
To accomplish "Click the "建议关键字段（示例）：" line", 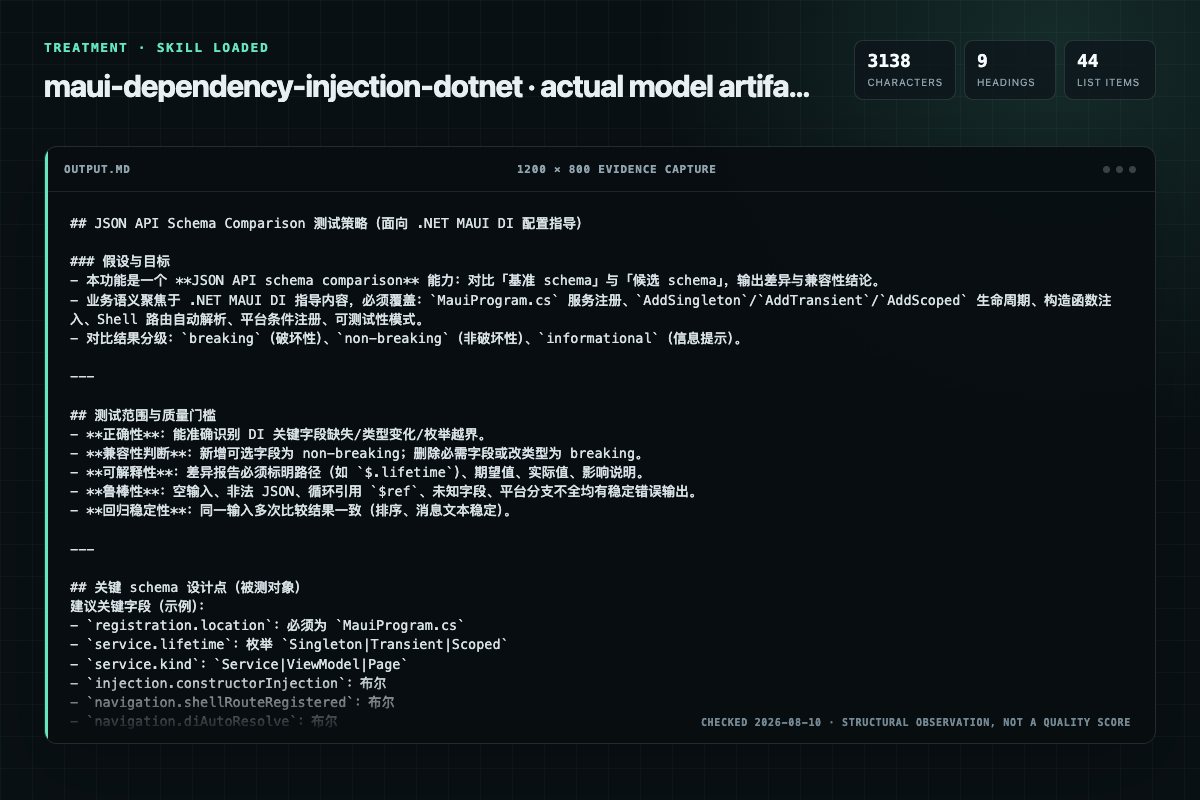I will [x=137, y=606].
